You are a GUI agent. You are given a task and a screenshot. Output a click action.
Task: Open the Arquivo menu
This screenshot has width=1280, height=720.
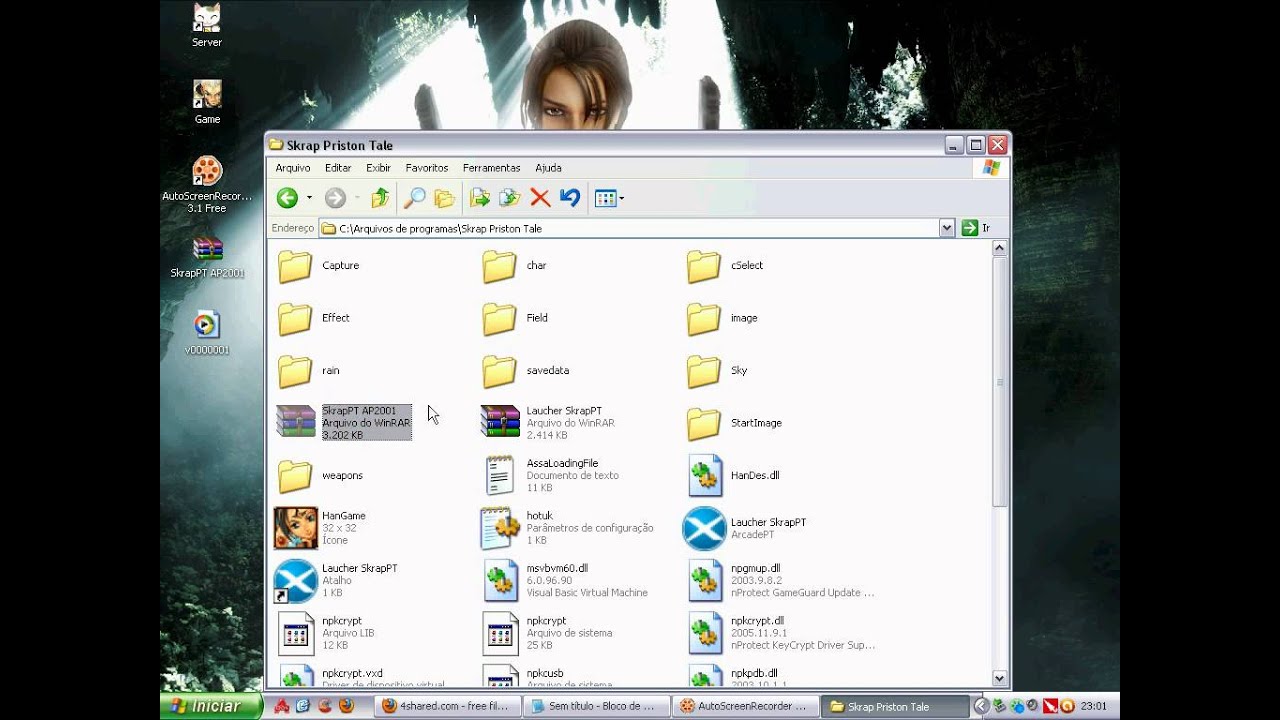point(293,168)
